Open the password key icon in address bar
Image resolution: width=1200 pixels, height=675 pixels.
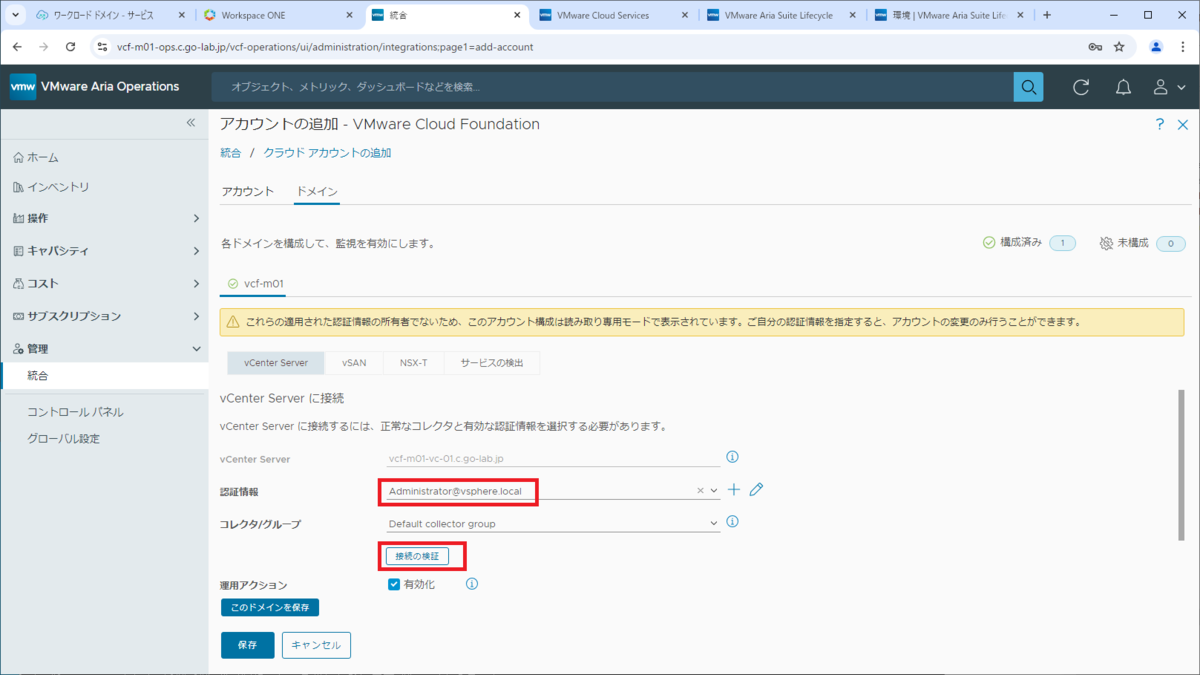coord(1095,47)
